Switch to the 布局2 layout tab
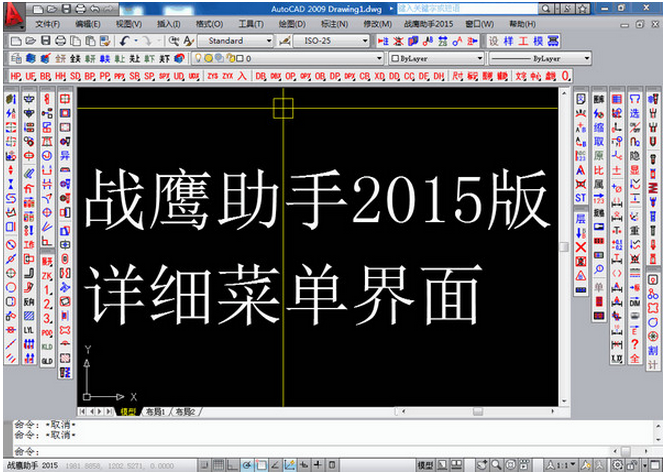The height and width of the screenshot is (474, 671). pos(185,412)
